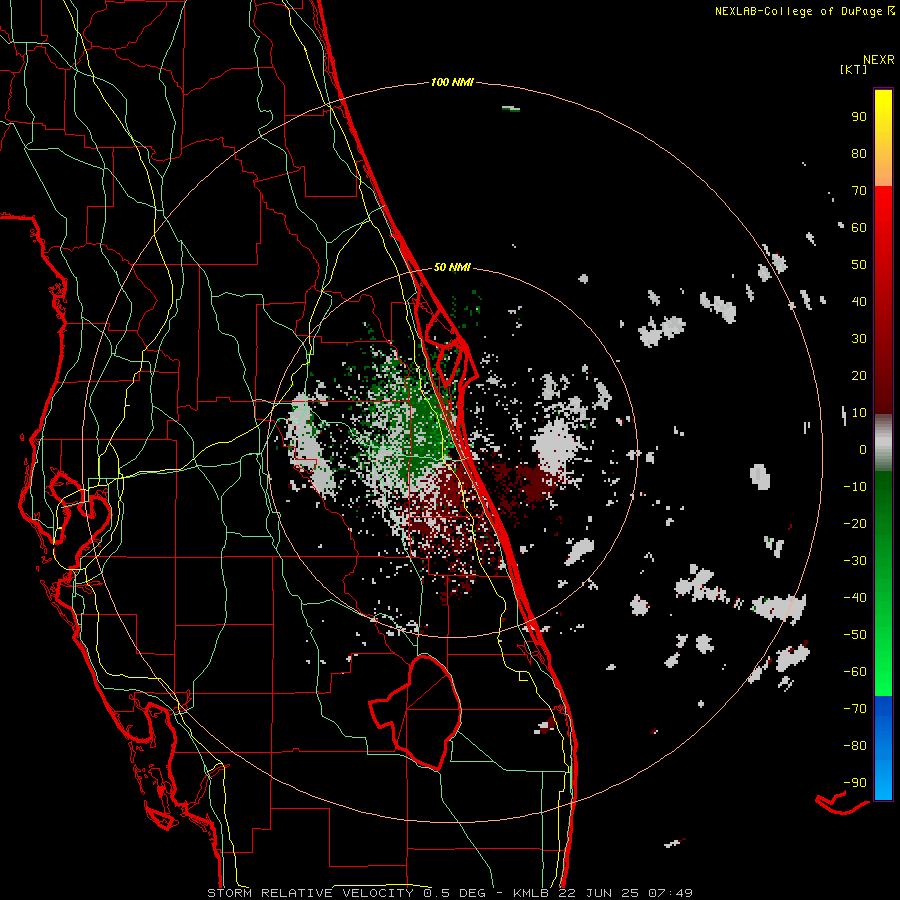Click the 0.5 DEG elevation text
Viewport: 900px width, 900px height.
point(455,893)
